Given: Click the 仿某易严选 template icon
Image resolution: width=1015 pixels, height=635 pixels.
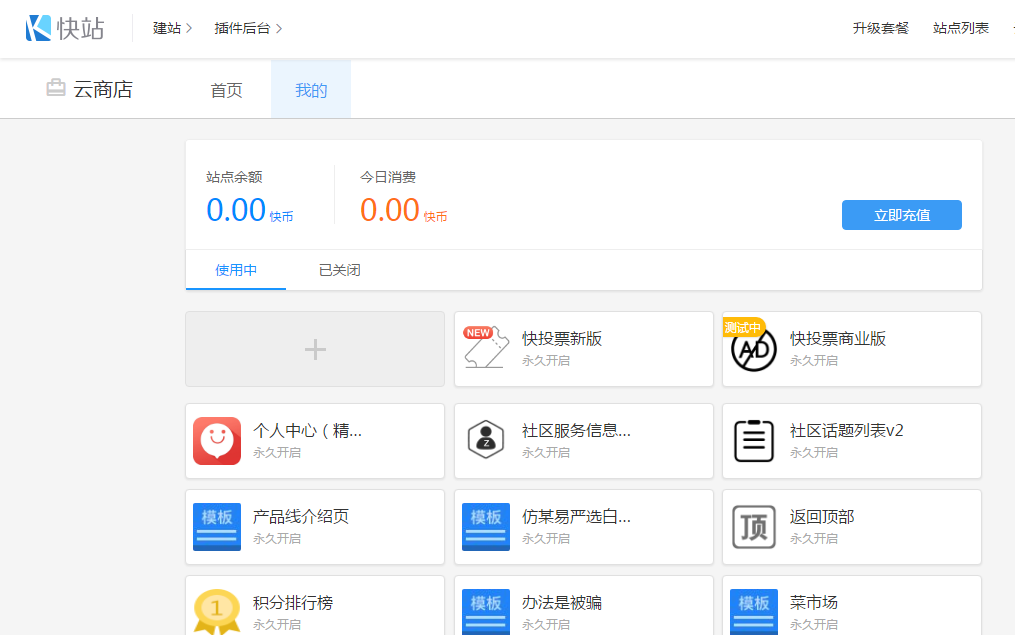Looking at the screenshot, I should point(486,527).
